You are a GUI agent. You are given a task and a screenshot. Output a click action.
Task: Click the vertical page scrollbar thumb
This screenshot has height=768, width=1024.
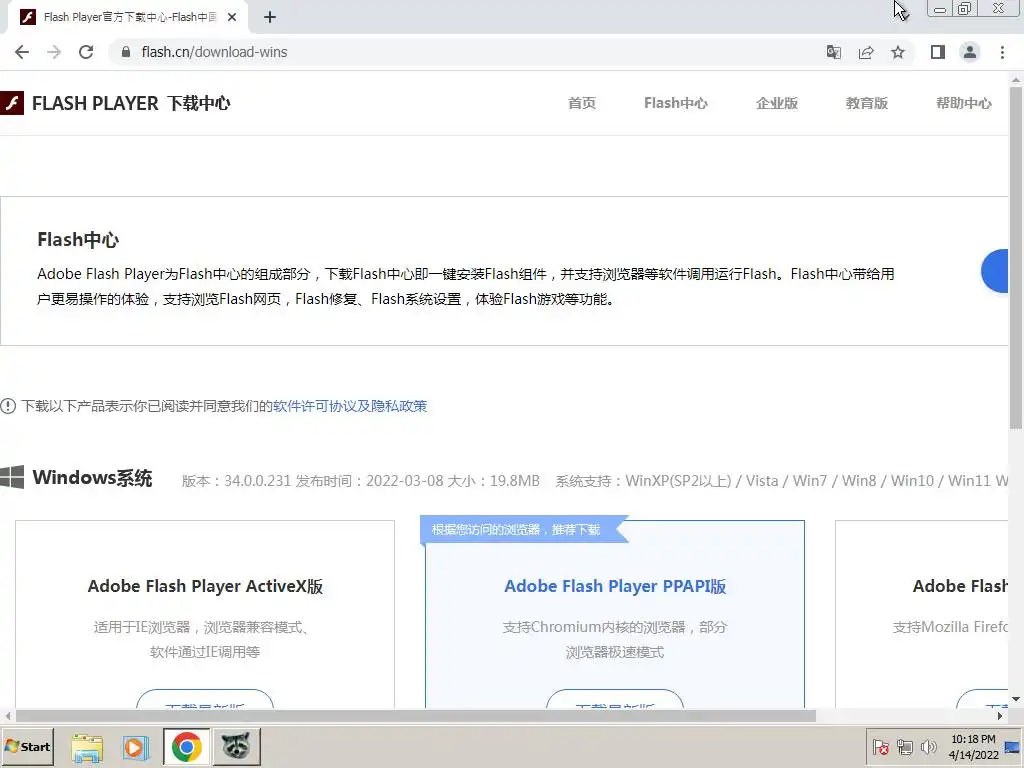coord(1016,258)
